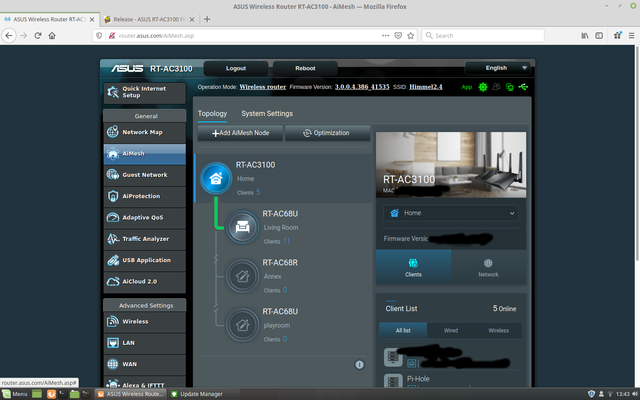Image resolution: width=640 pixels, height=400 pixels.
Task: Open SSID Himmel2.4 link
Action: point(426,87)
